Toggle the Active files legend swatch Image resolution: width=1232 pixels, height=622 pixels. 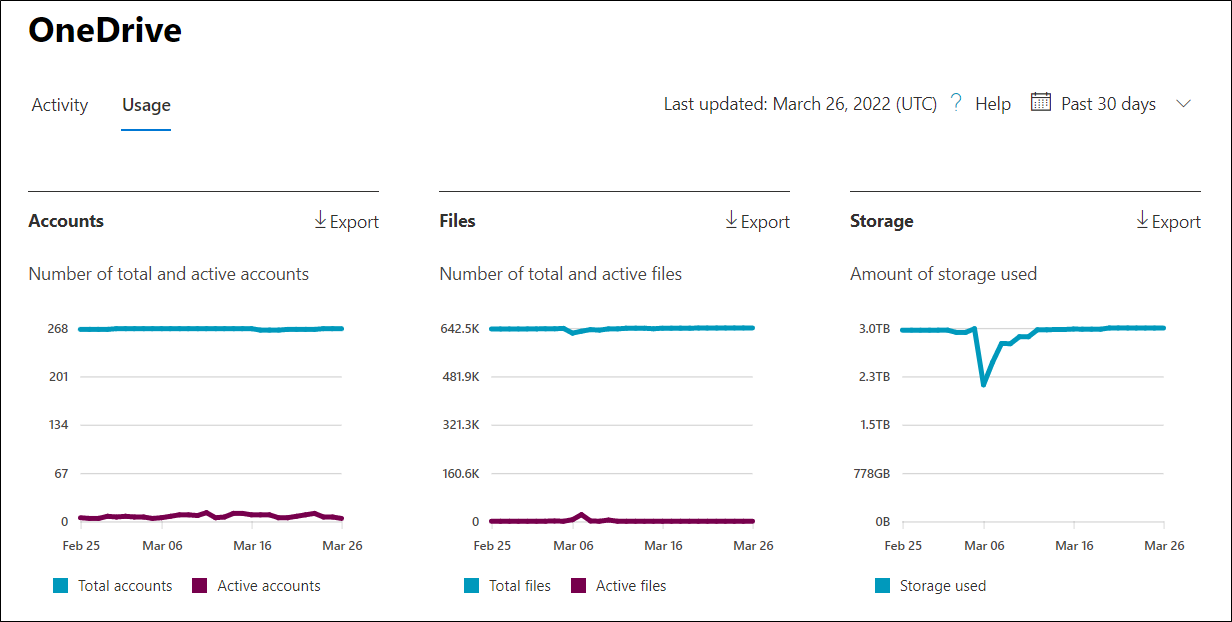[x=578, y=586]
